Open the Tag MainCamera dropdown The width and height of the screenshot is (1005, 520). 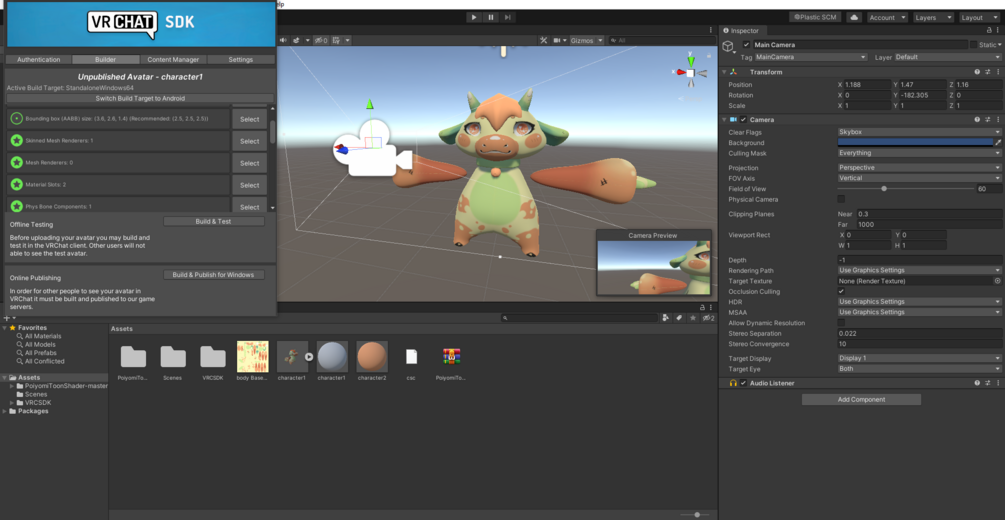(x=811, y=57)
